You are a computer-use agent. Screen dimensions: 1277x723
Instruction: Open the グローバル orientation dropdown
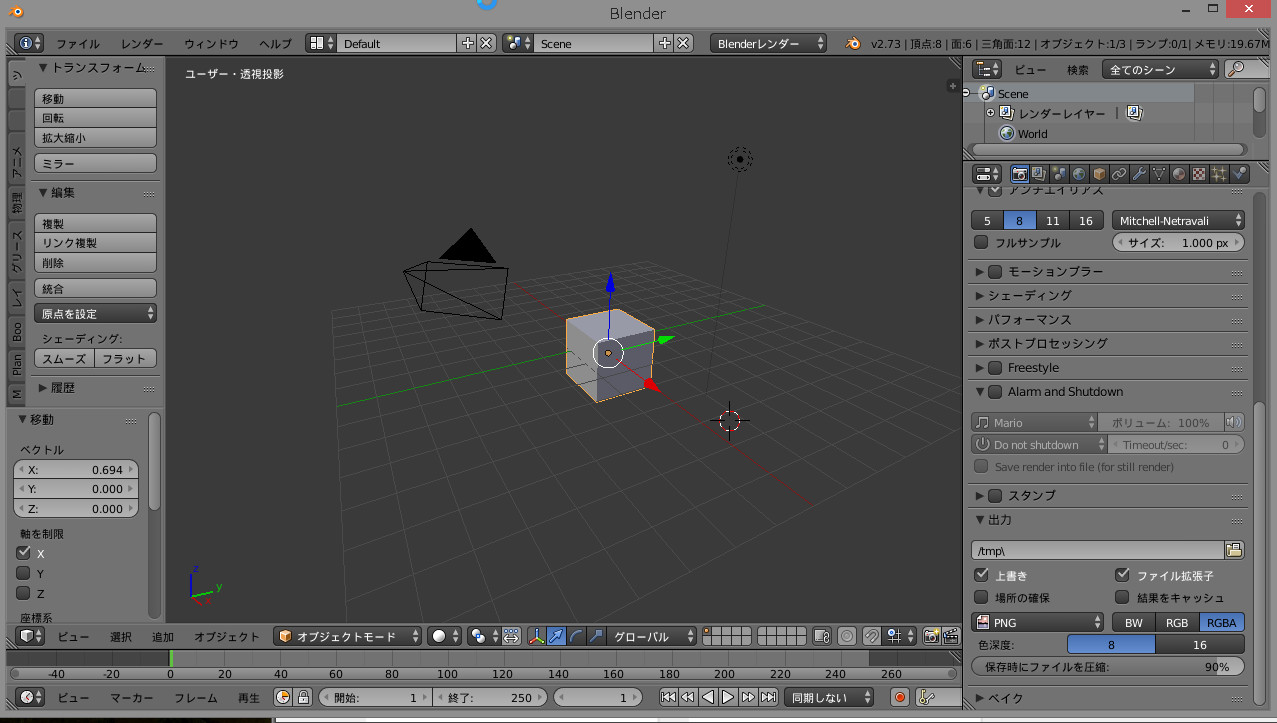point(653,636)
